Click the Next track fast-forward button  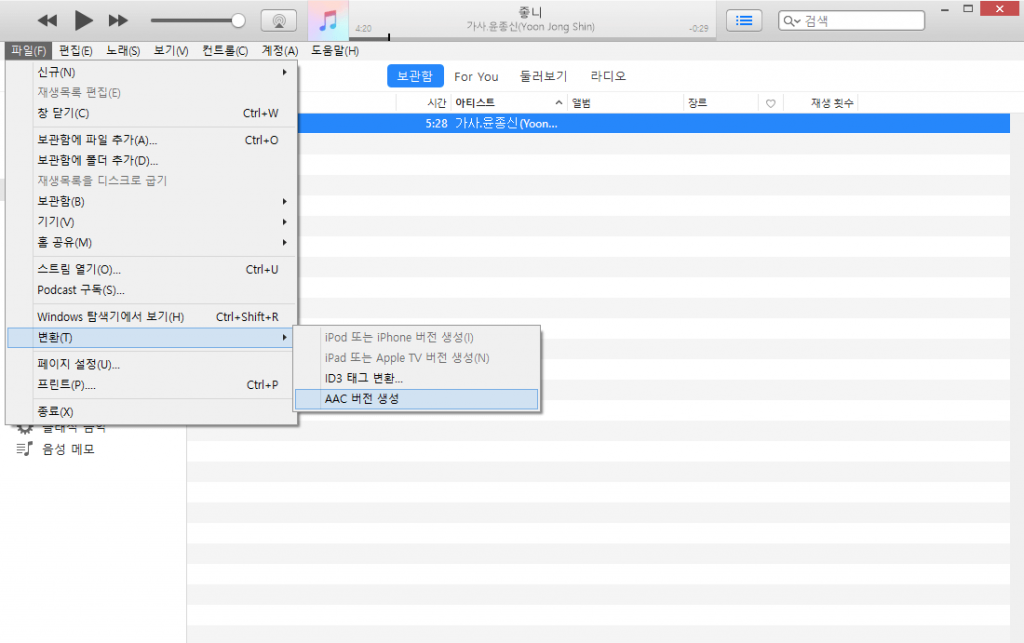(x=118, y=21)
